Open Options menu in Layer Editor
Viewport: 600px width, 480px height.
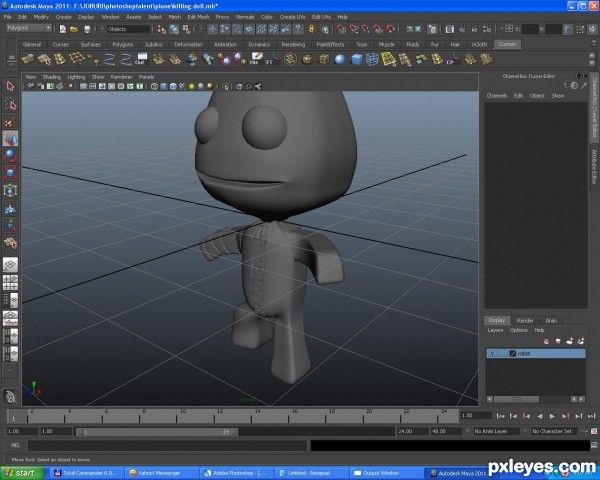(518, 330)
